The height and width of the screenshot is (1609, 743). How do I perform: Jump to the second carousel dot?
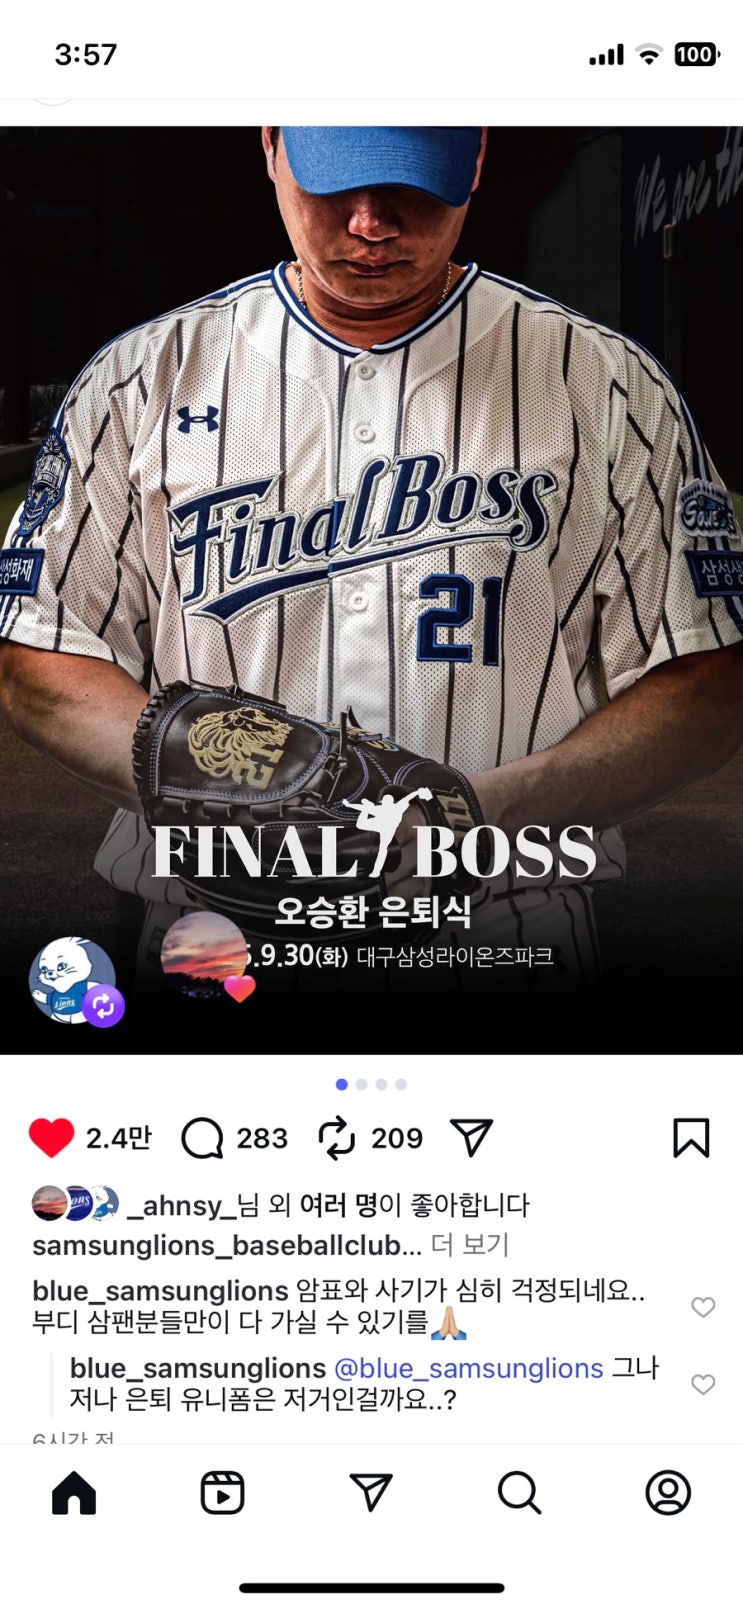pos(362,1084)
